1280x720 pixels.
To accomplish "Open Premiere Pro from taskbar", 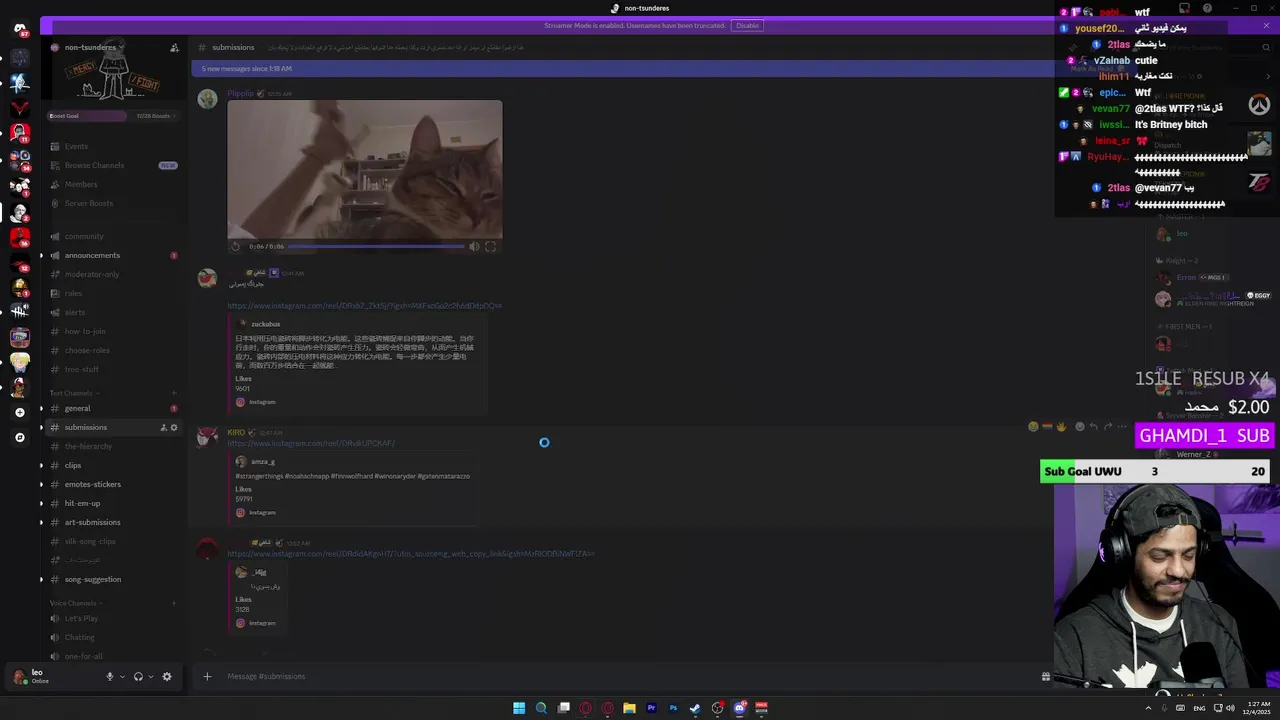I will click(x=651, y=708).
